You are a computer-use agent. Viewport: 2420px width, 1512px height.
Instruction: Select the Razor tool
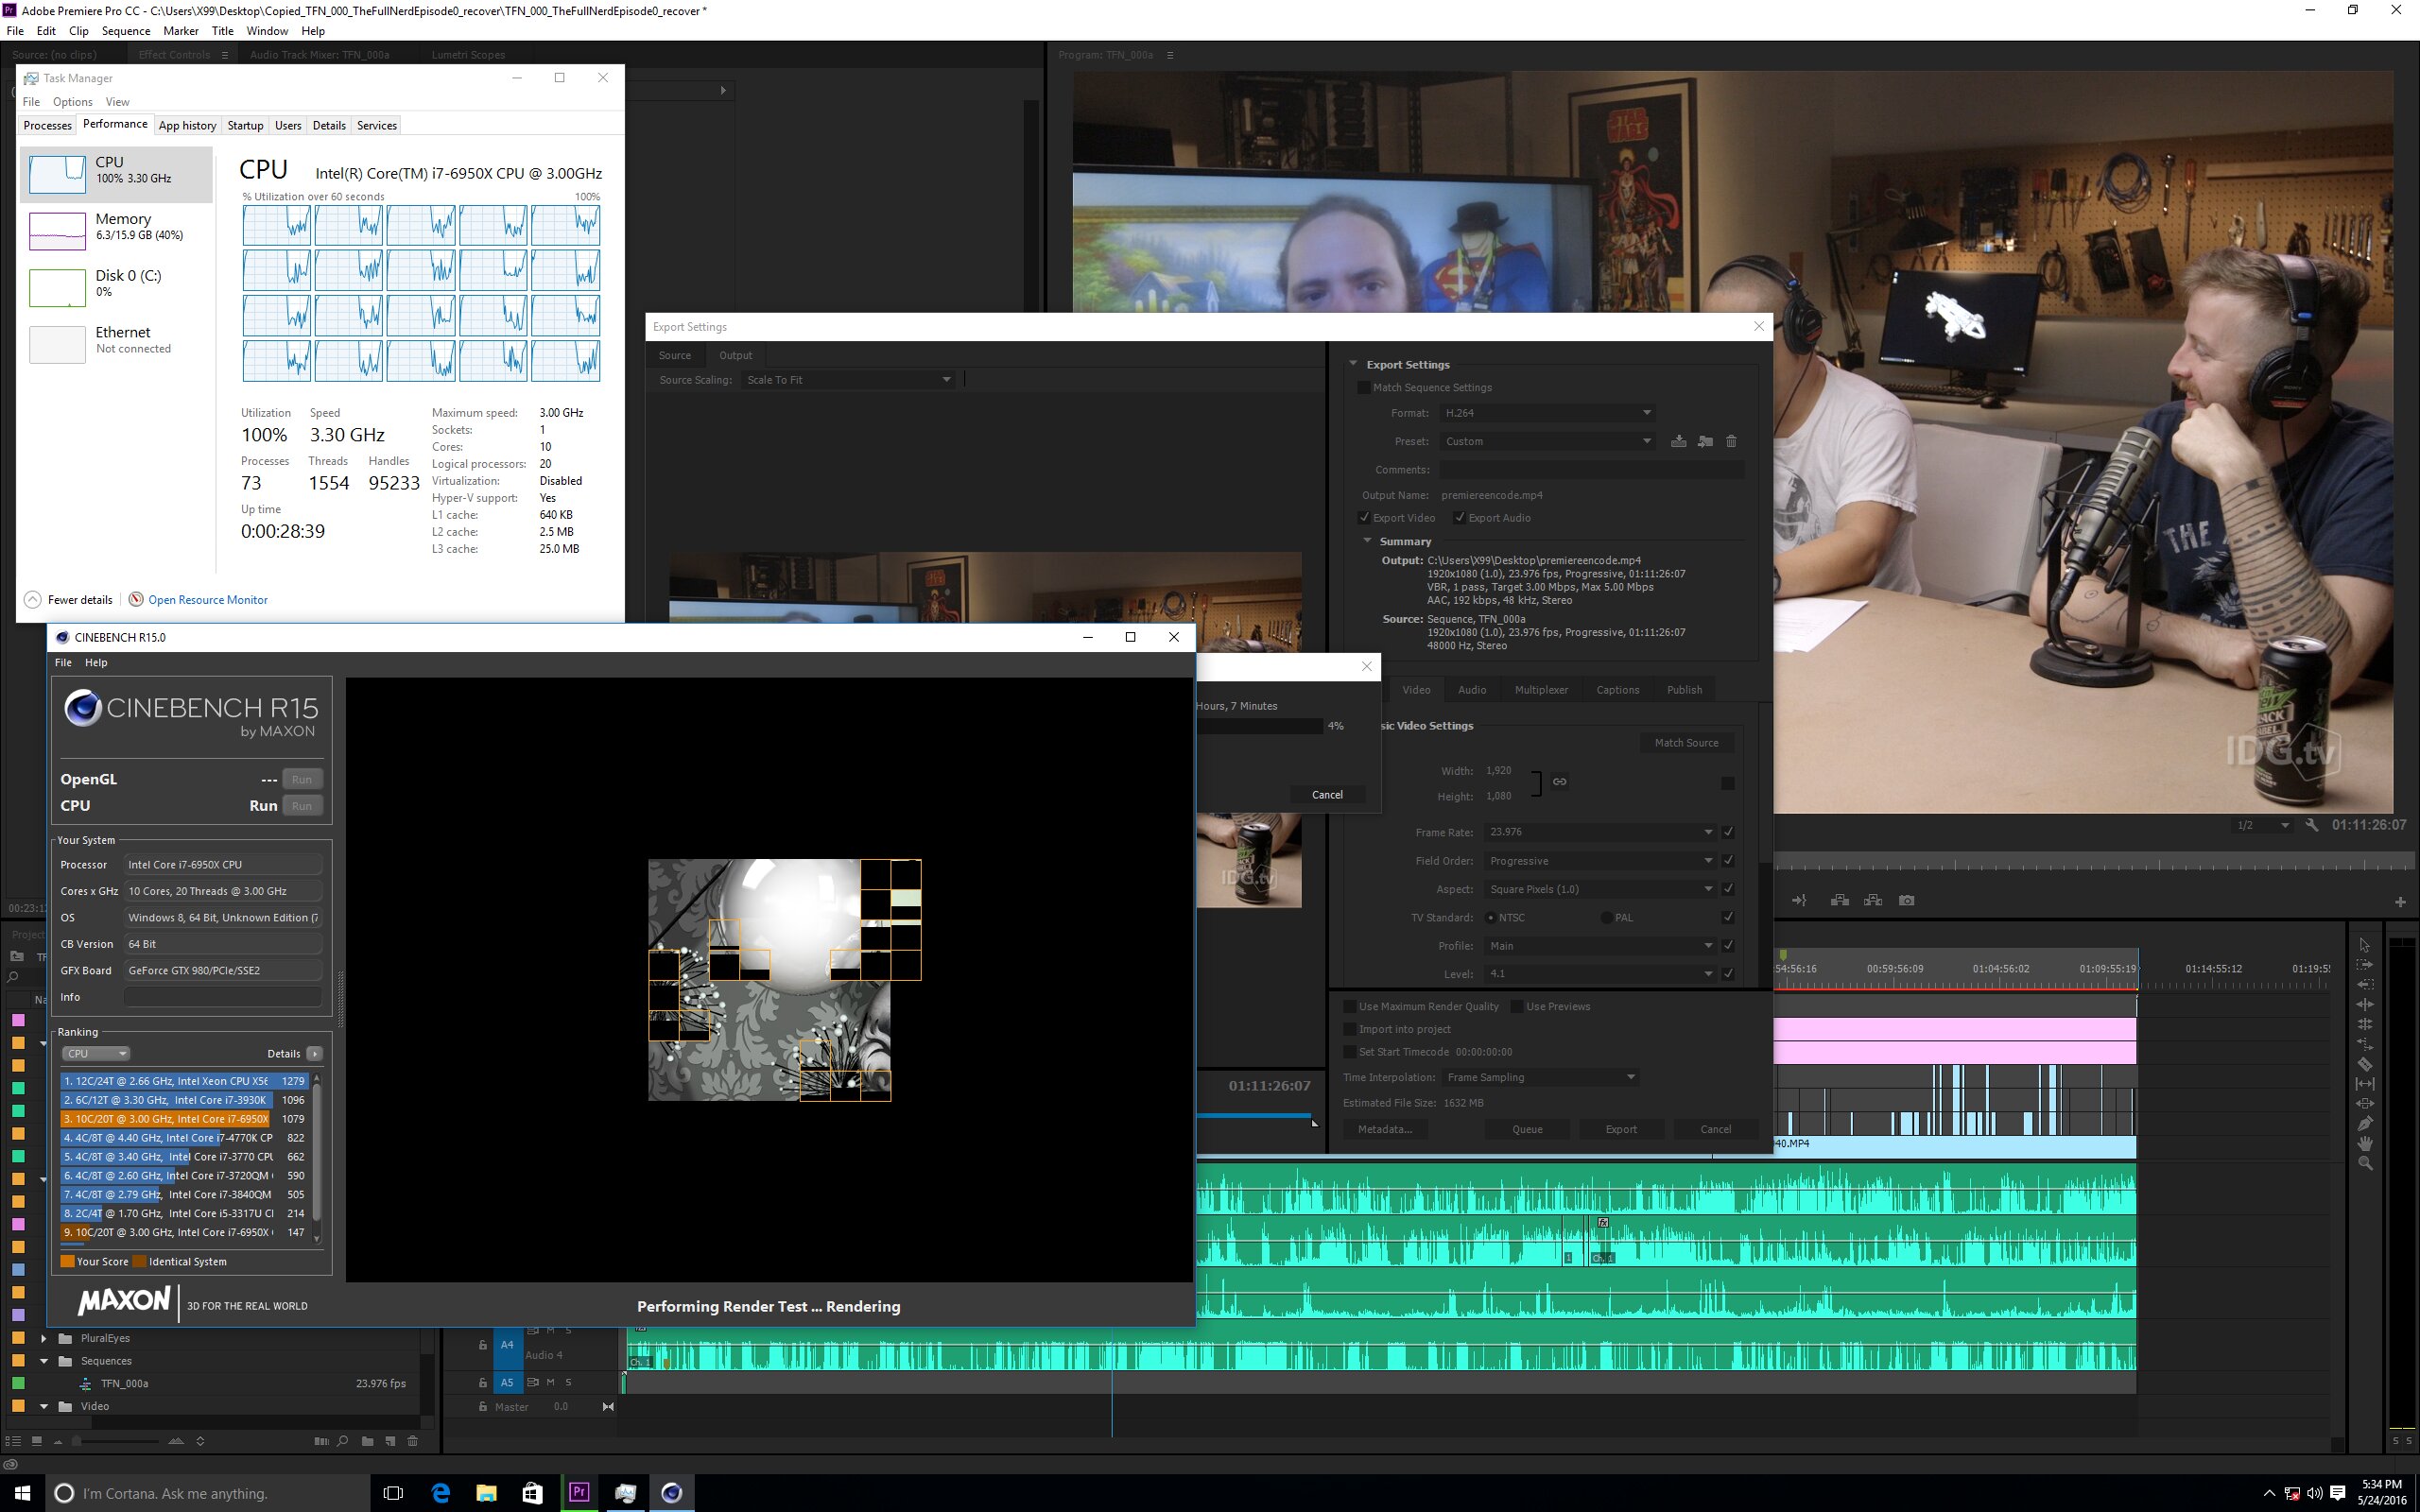pyautogui.click(x=2365, y=1064)
